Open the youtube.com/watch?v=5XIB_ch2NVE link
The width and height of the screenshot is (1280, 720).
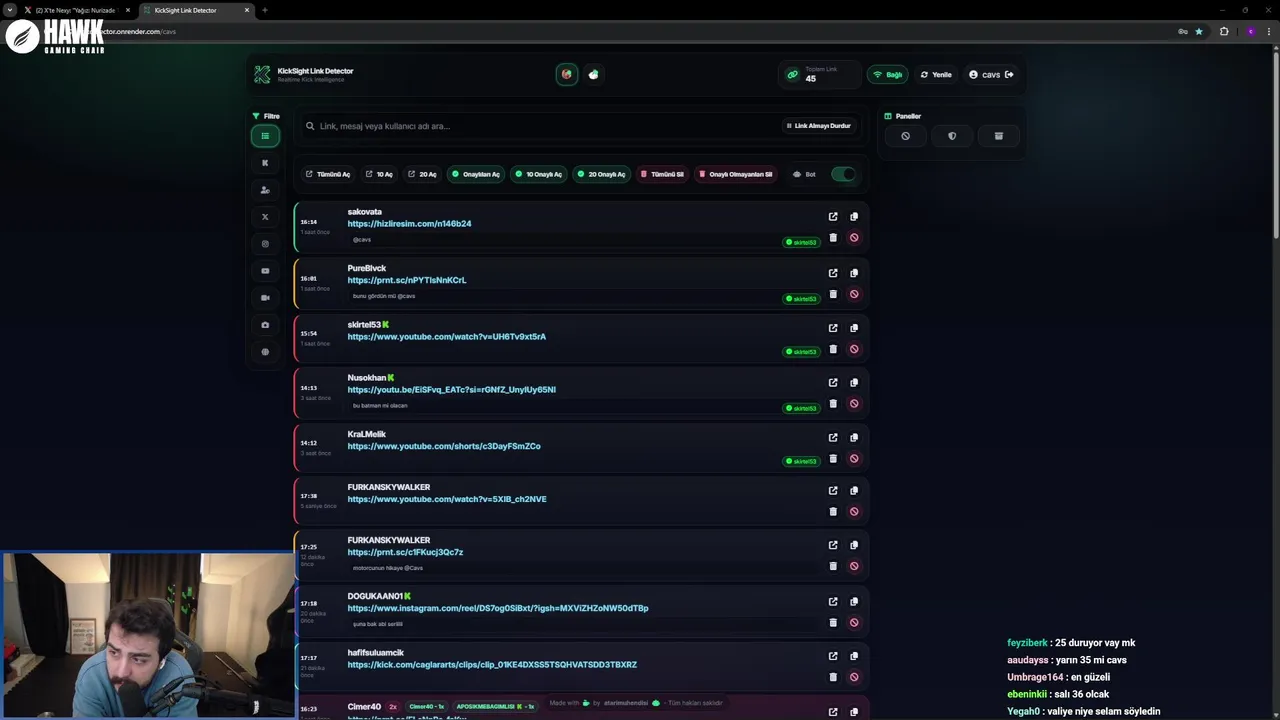447,499
